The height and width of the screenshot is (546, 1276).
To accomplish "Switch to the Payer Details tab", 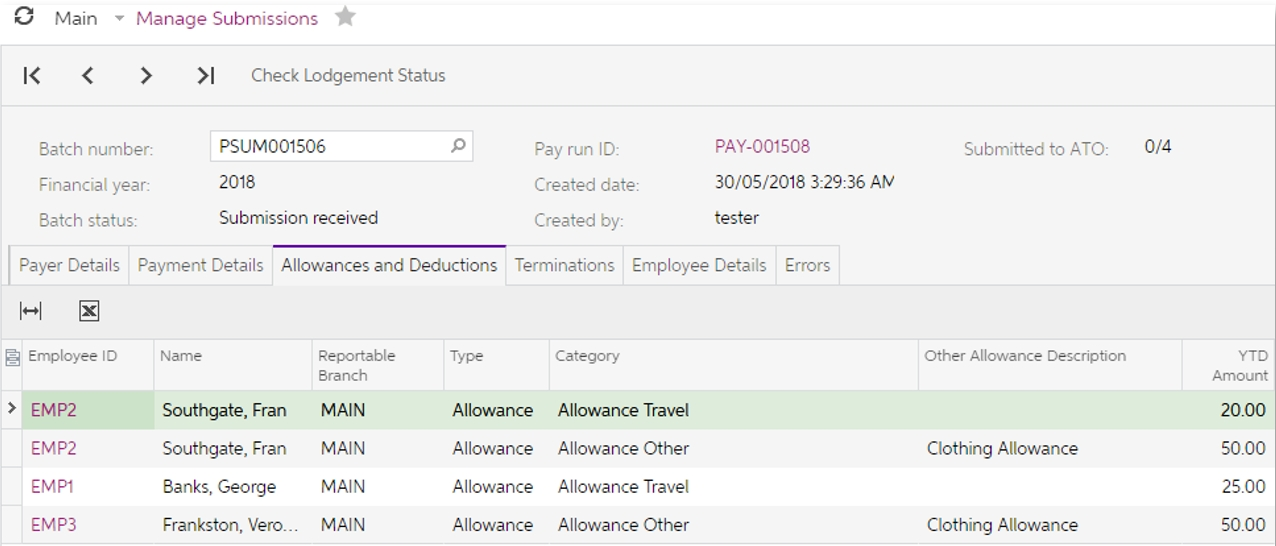I will (69, 265).
